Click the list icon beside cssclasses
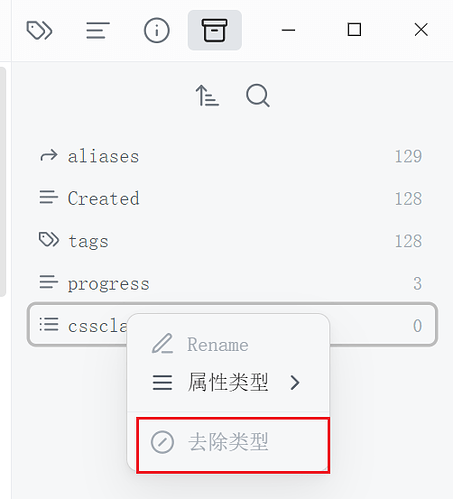453x499 pixels. pos(49,325)
